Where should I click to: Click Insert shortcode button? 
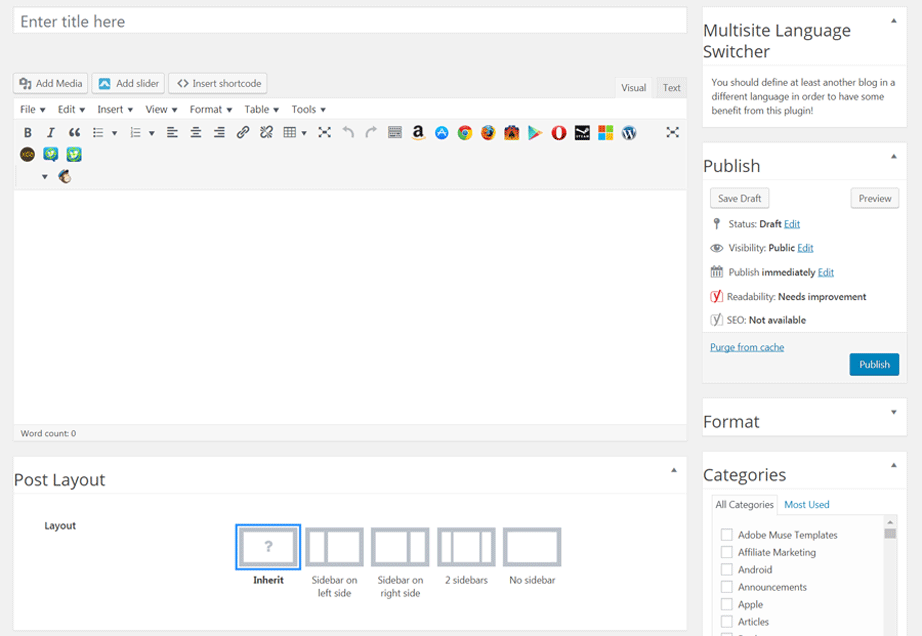click(218, 83)
